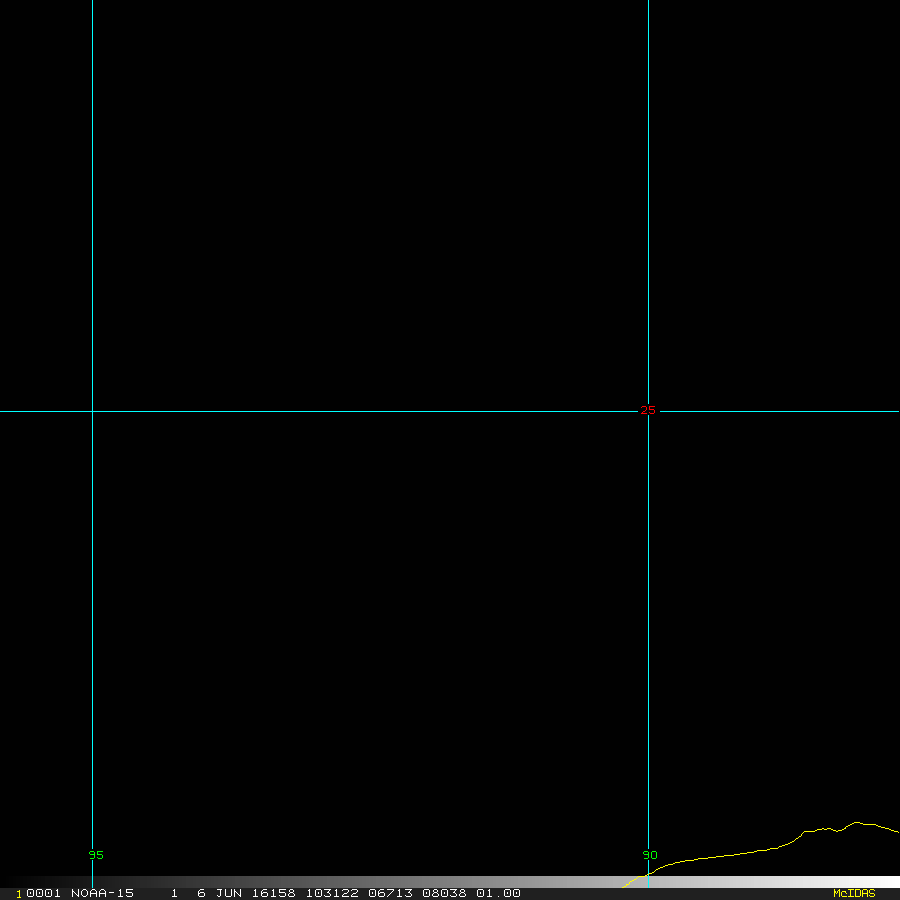Click the 01.00 resolution value

click(498, 893)
